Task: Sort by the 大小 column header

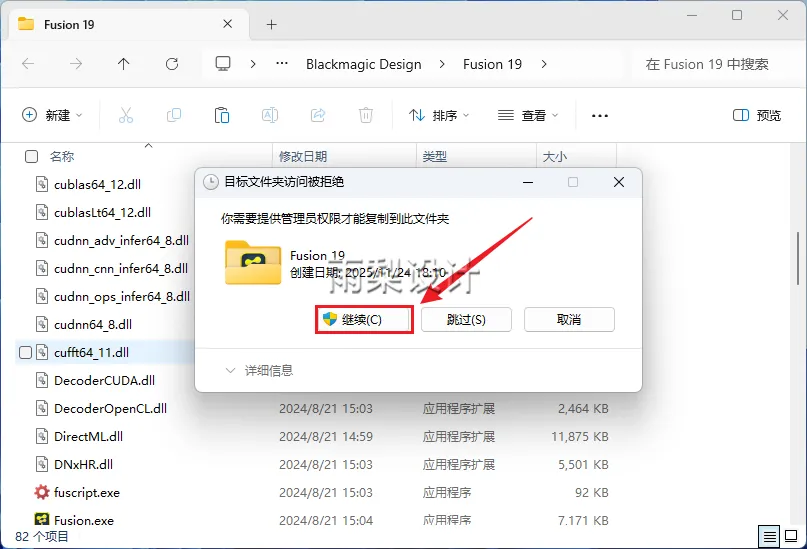Action: pyautogui.click(x=555, y=156)
